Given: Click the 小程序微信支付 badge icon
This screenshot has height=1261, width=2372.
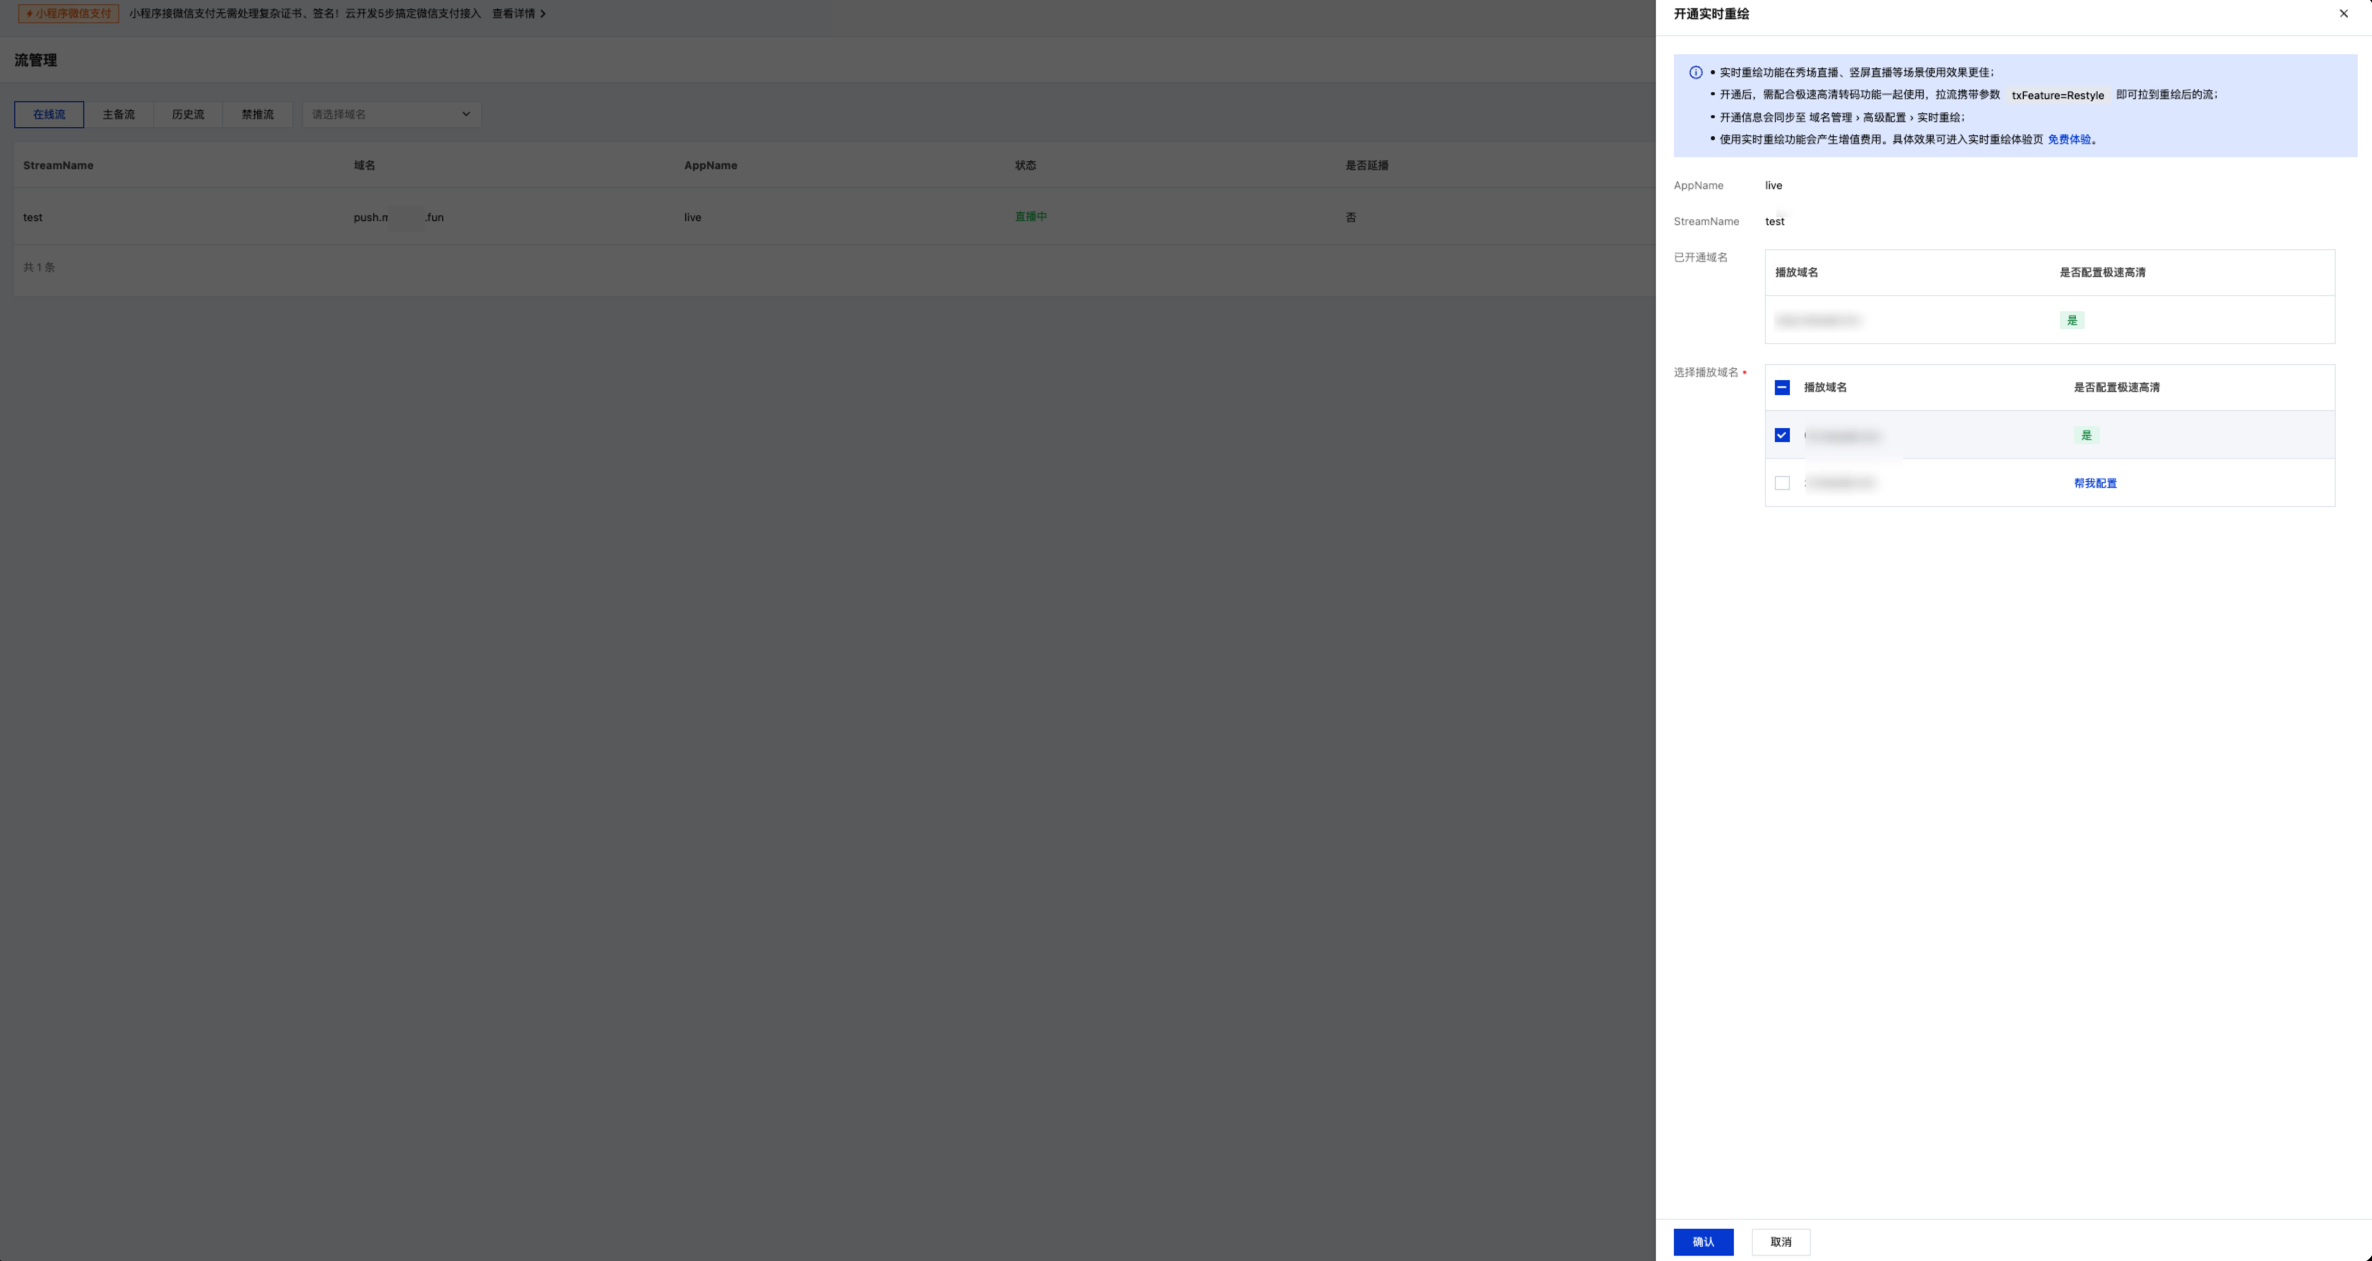Looking at the screenshot, I should (x=30, y=14).
